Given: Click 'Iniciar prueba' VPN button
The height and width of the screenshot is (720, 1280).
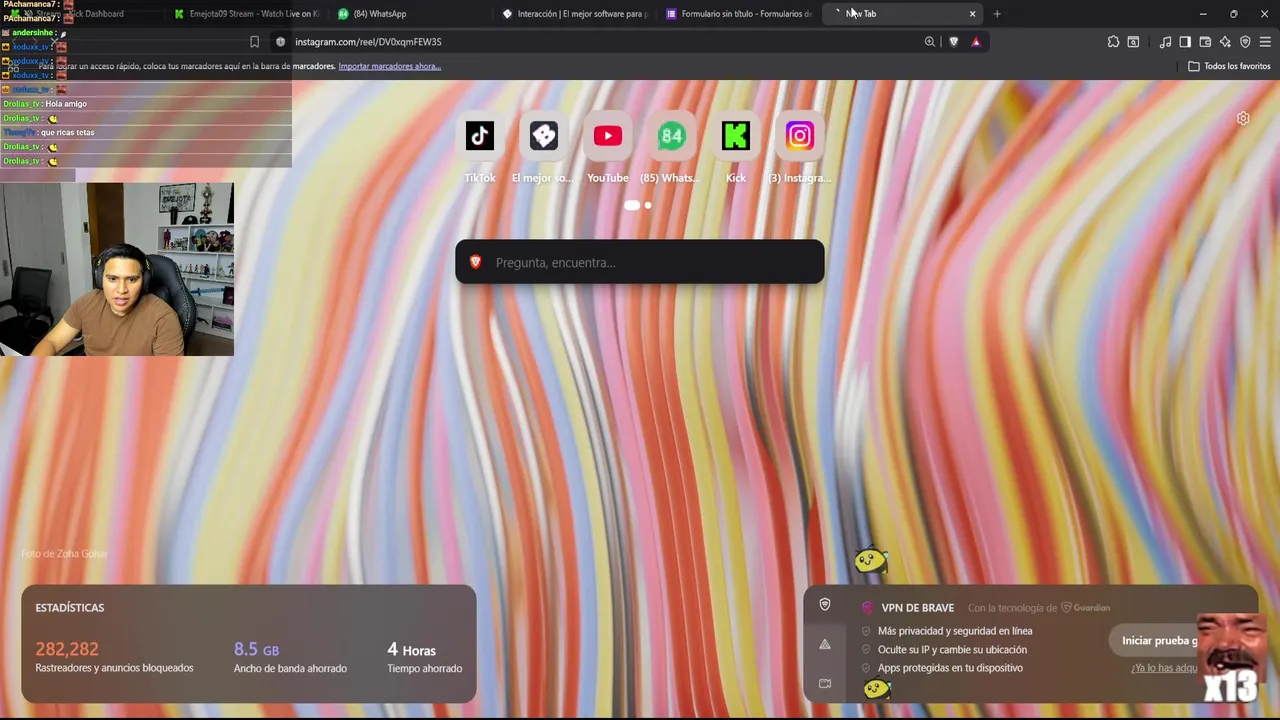Looking at the screenshot, I should coord(1160,641).
